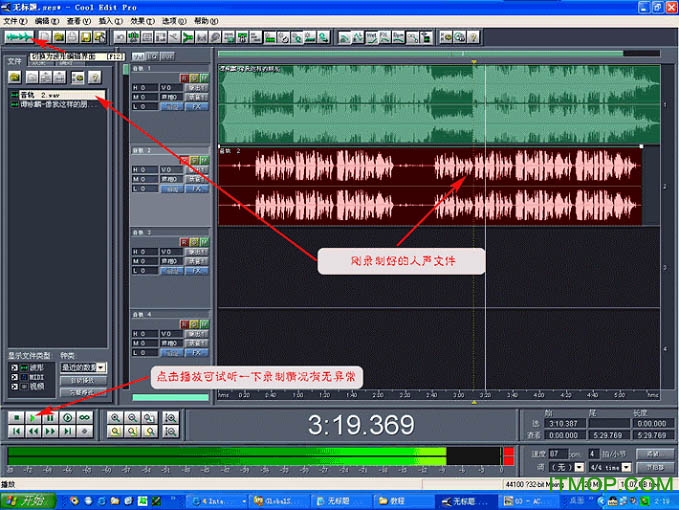Mute track 4 with its M button
Image resolution: width=679 pixels, height=510 pixels.
(203, 326)
